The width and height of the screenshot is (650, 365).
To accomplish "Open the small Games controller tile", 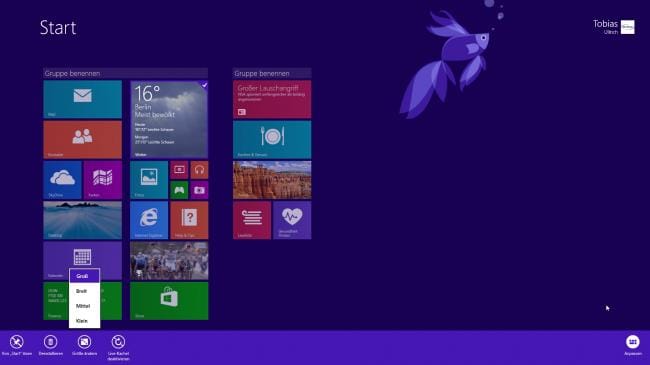I will click(179, 190).
